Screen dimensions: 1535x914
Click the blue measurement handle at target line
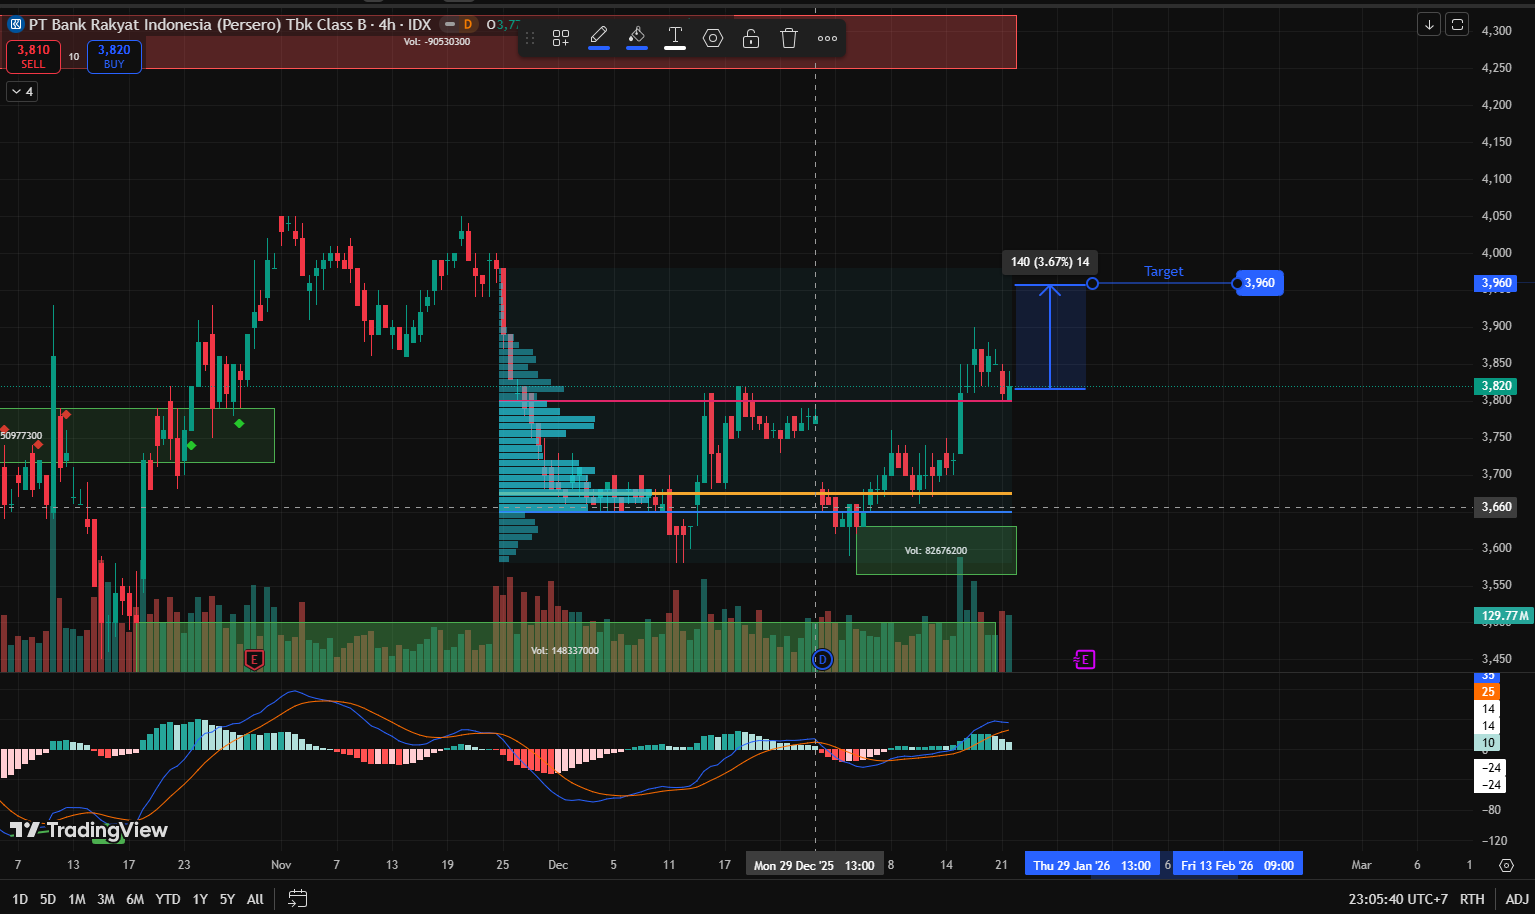point(1093,284)
